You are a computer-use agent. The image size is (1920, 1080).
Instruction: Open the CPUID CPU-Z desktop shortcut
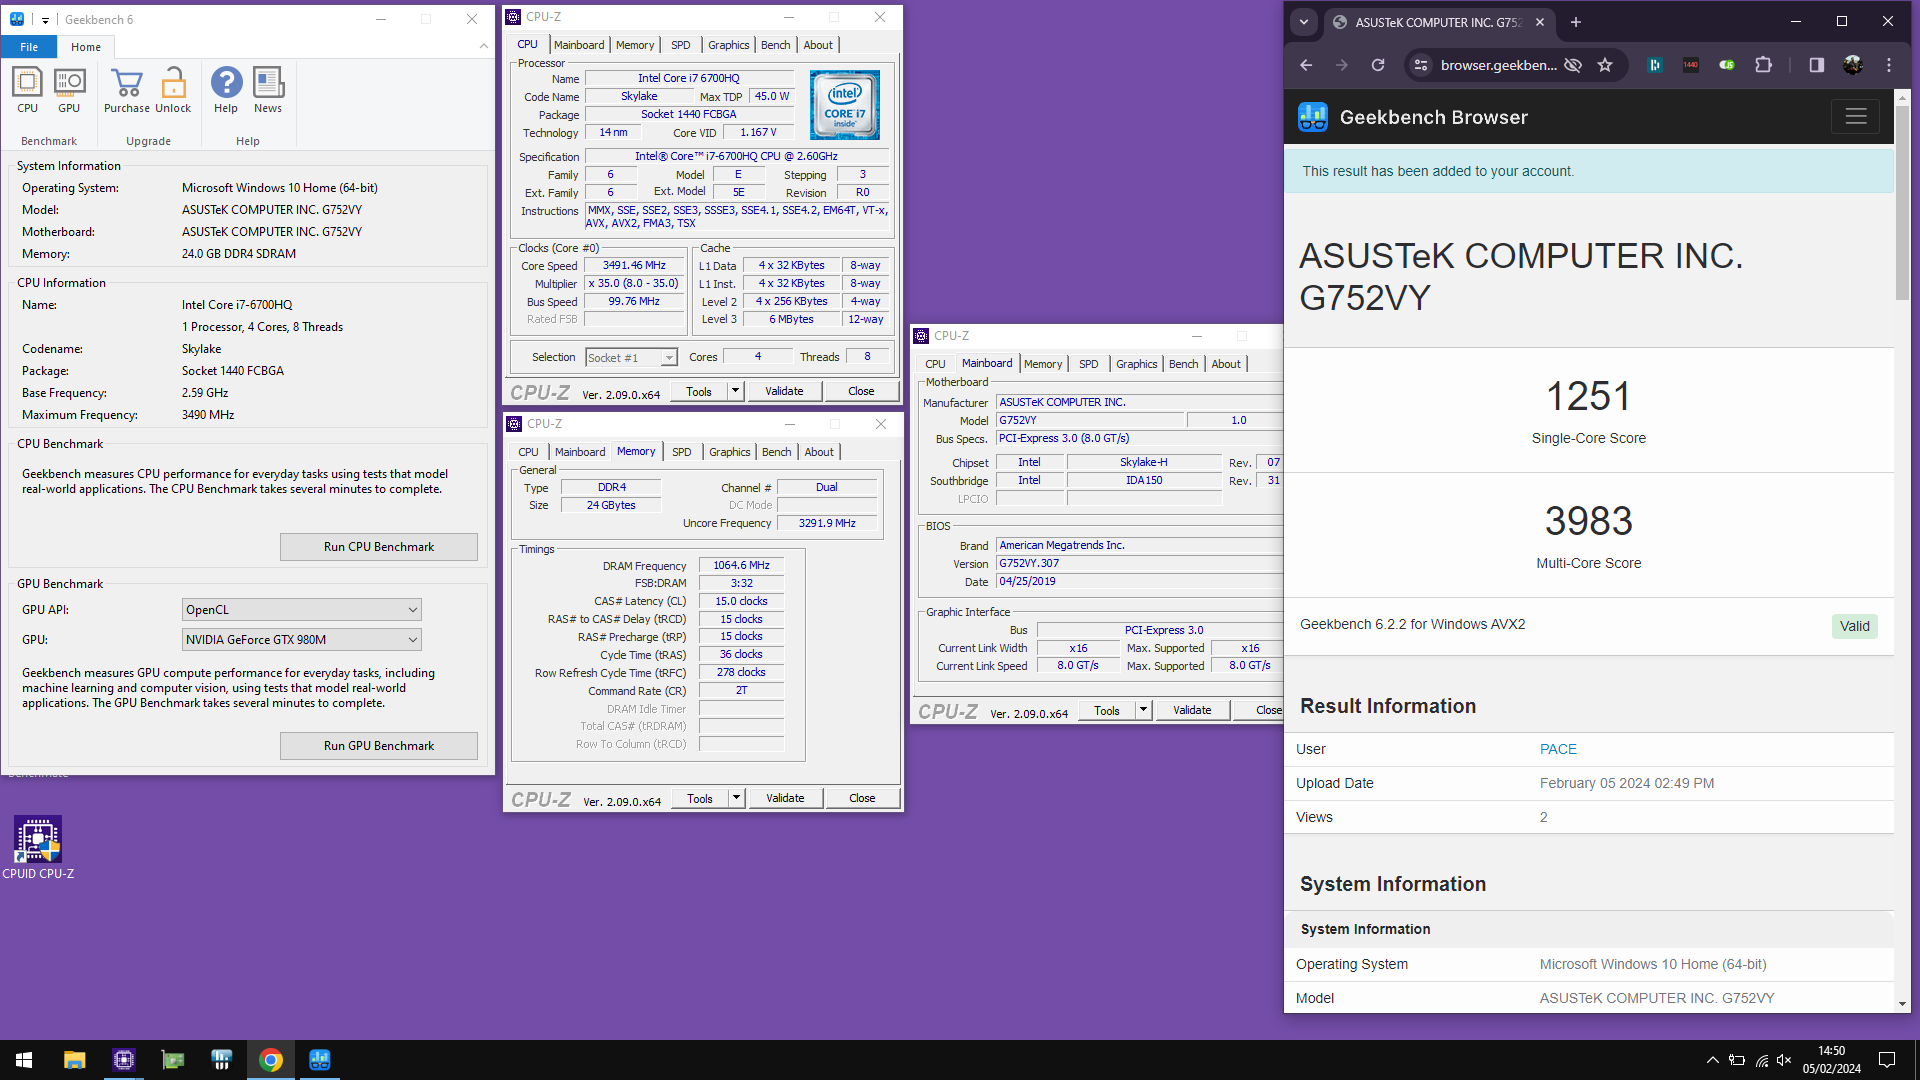coord(38,847)
